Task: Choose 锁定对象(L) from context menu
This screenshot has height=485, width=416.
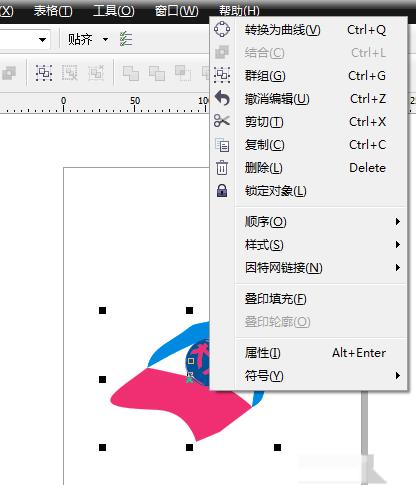Action: coord(308,191)
